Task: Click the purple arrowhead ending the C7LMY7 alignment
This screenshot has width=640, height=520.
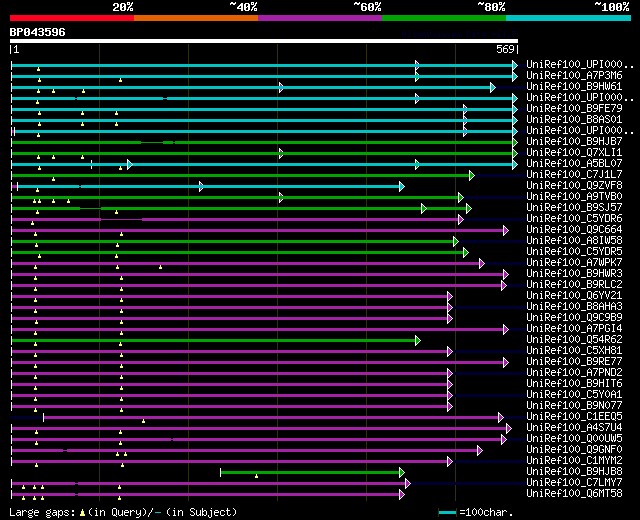Action: (x=408, y=484)
